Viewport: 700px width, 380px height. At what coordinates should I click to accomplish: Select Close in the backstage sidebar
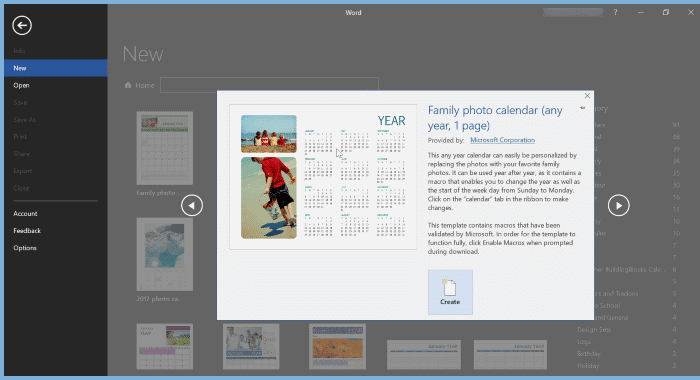[56, 188]
